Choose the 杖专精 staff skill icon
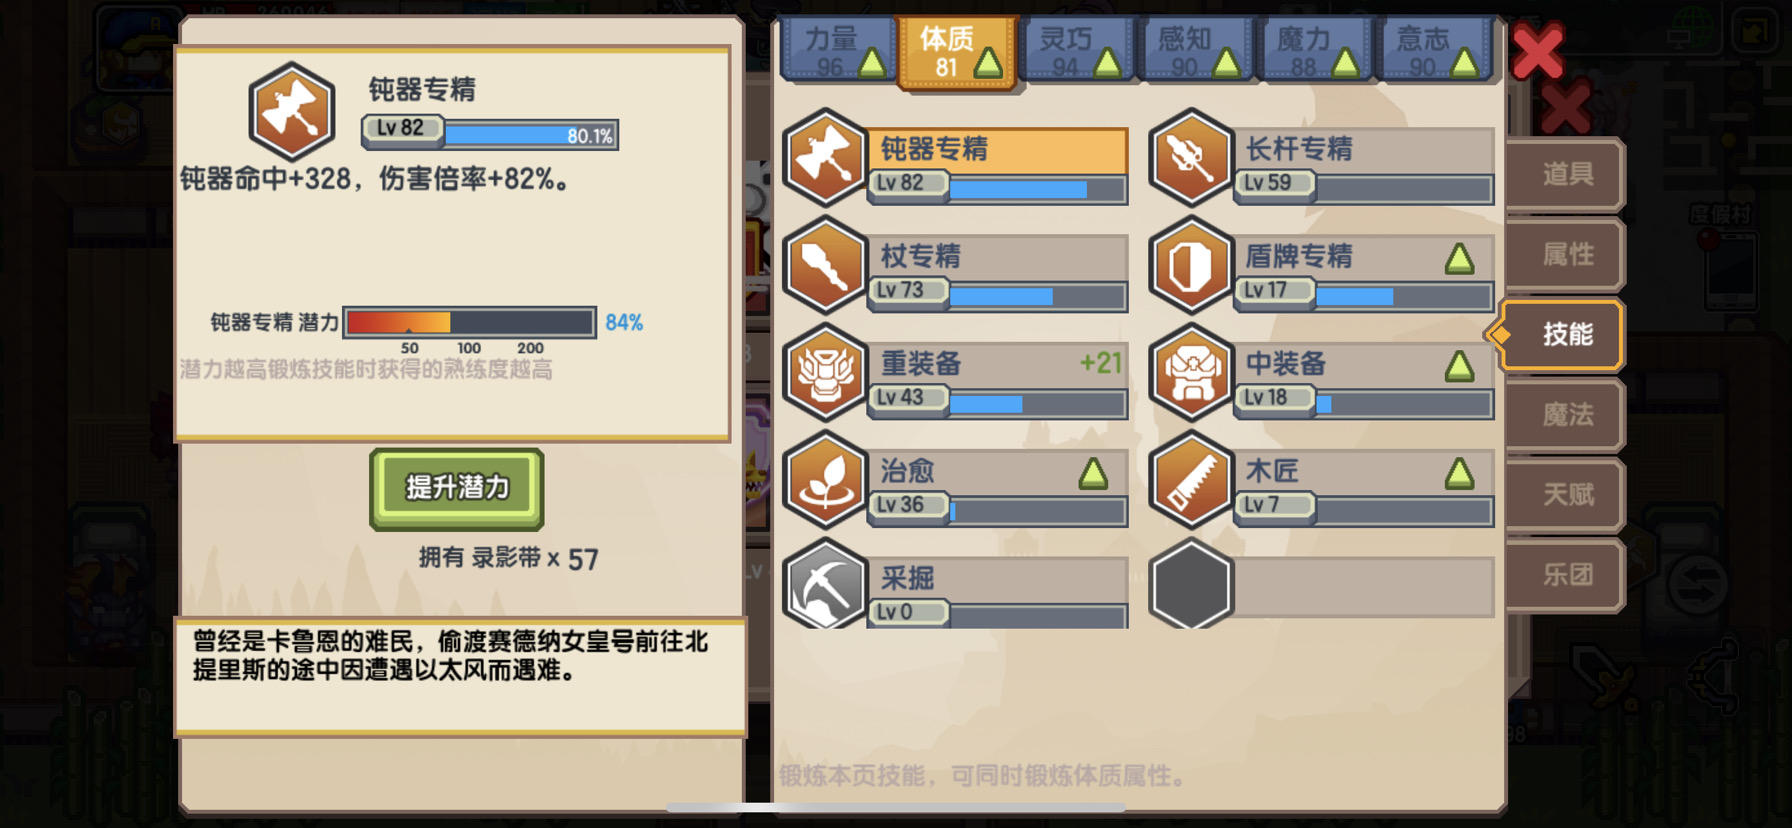 [824, 265]
